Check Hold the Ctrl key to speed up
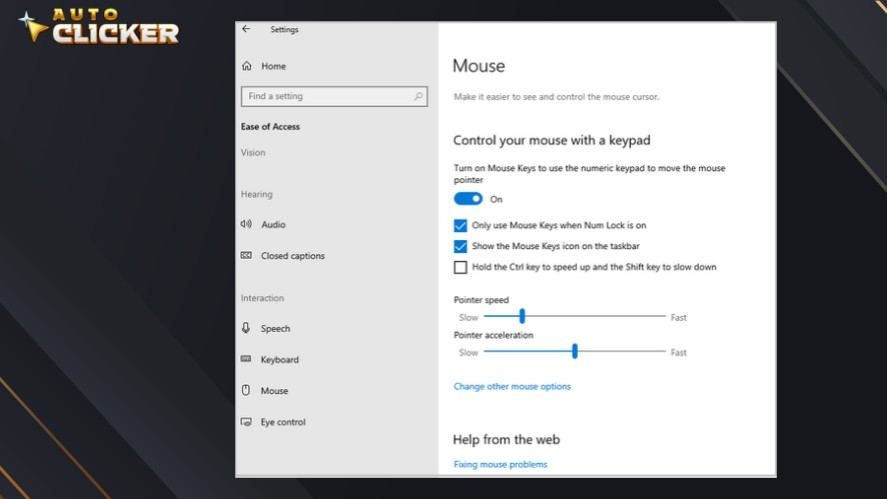This screenshot has width=887, height=499. tap(460, 267)
